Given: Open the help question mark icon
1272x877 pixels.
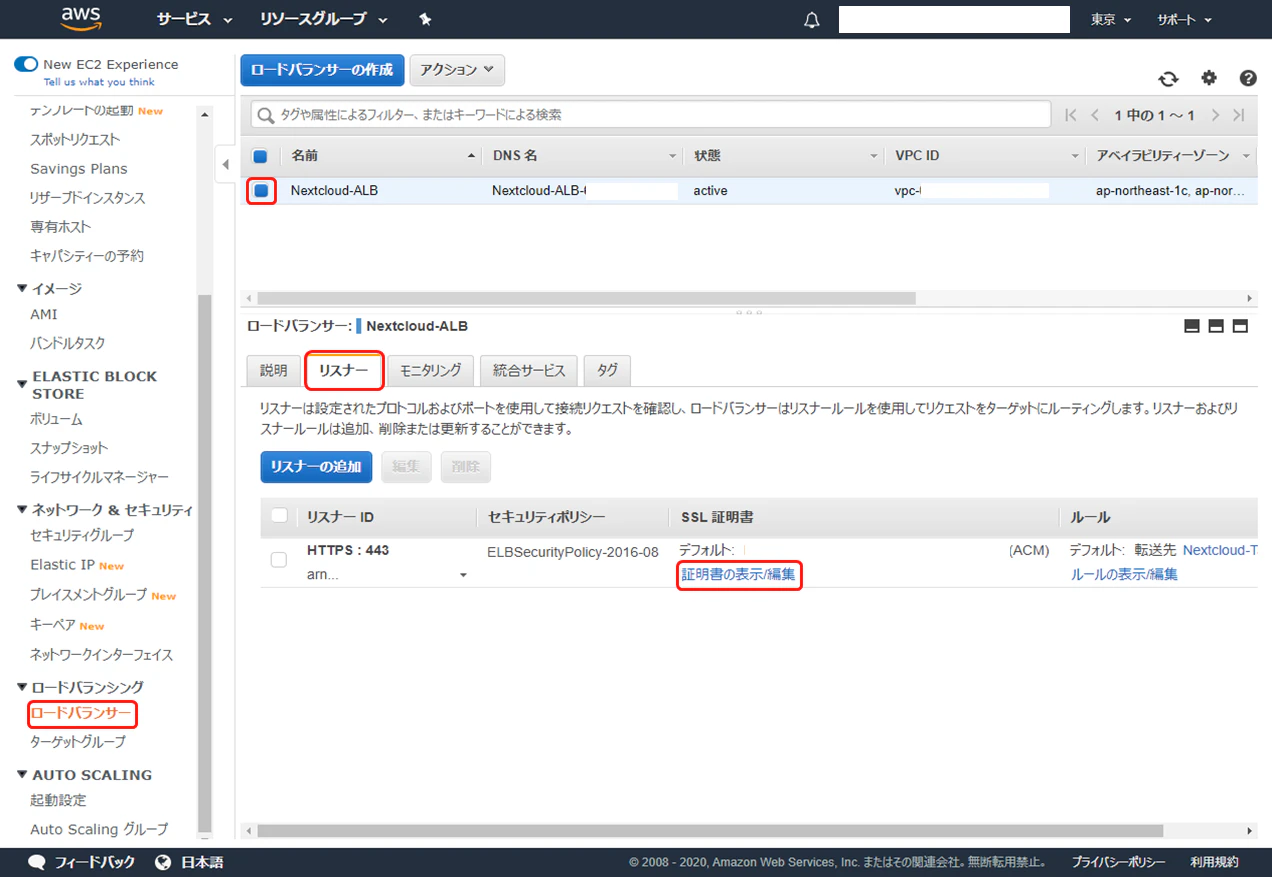Looking at the screenshot, I should (1248, 78).
